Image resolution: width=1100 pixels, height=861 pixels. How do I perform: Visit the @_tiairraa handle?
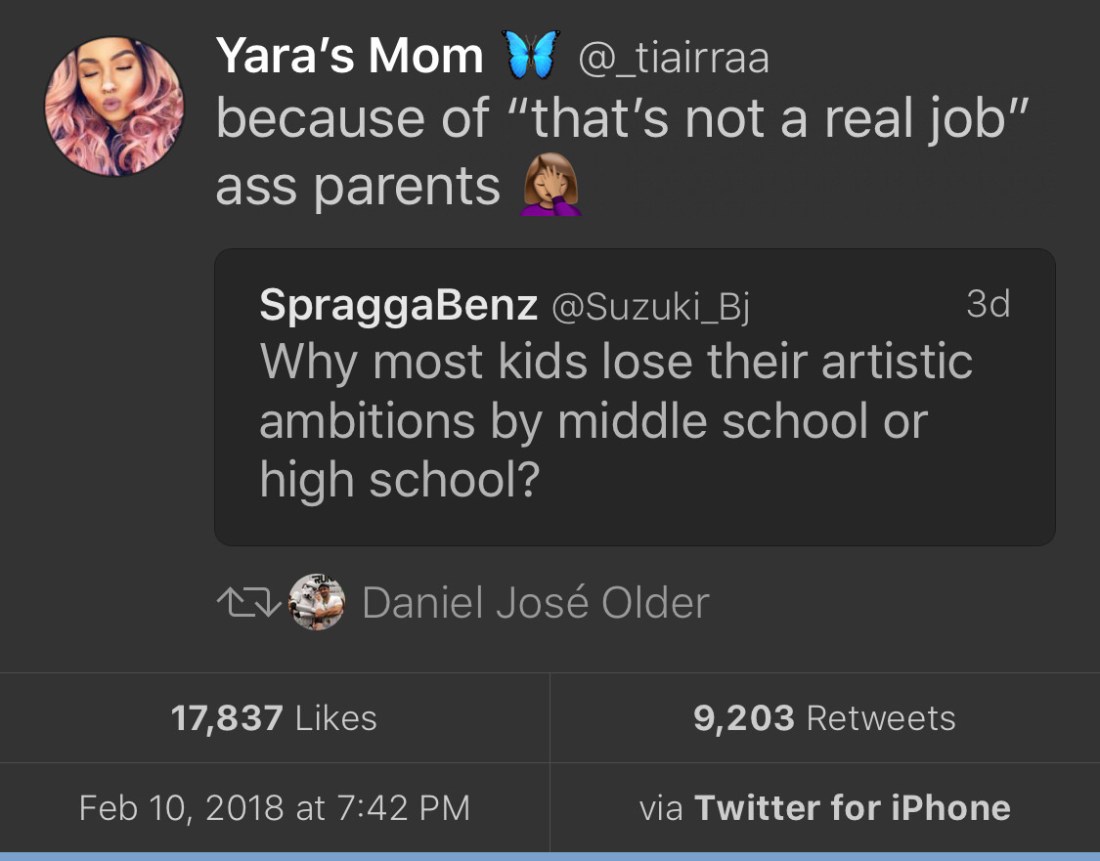coord(674,57)
